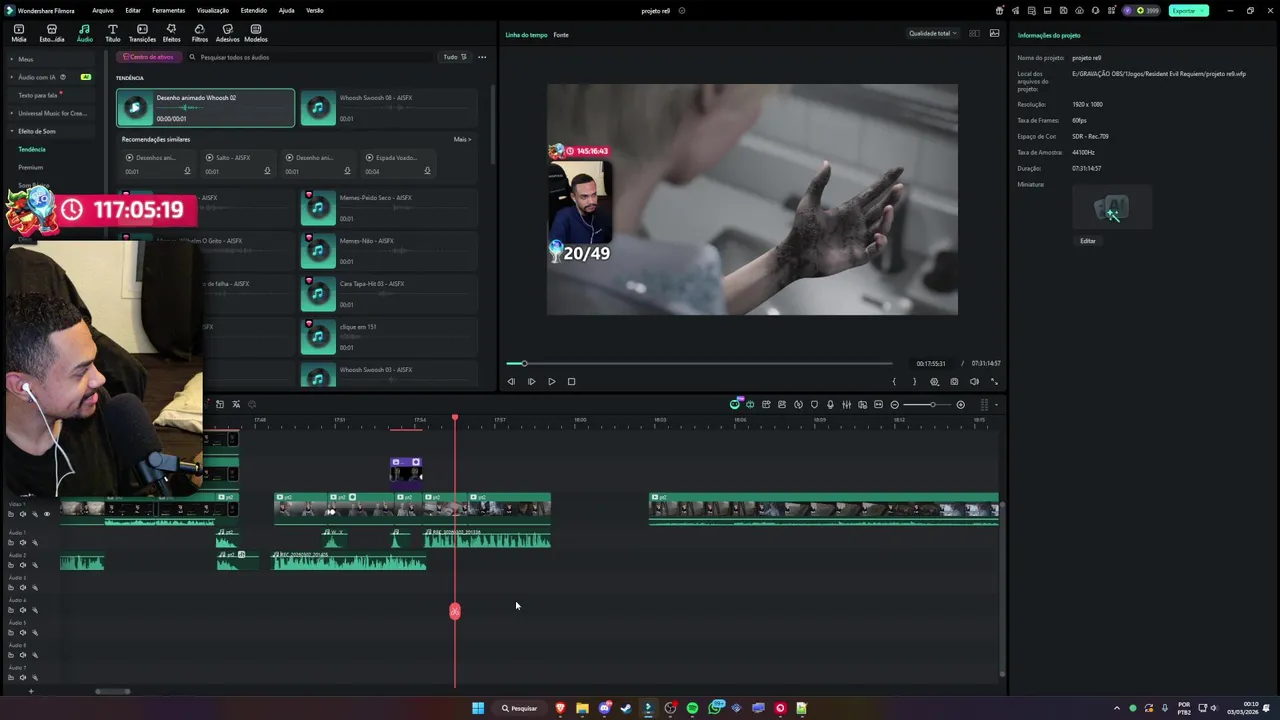
Task: Open the Editar menu
Action: click(133, 10)
